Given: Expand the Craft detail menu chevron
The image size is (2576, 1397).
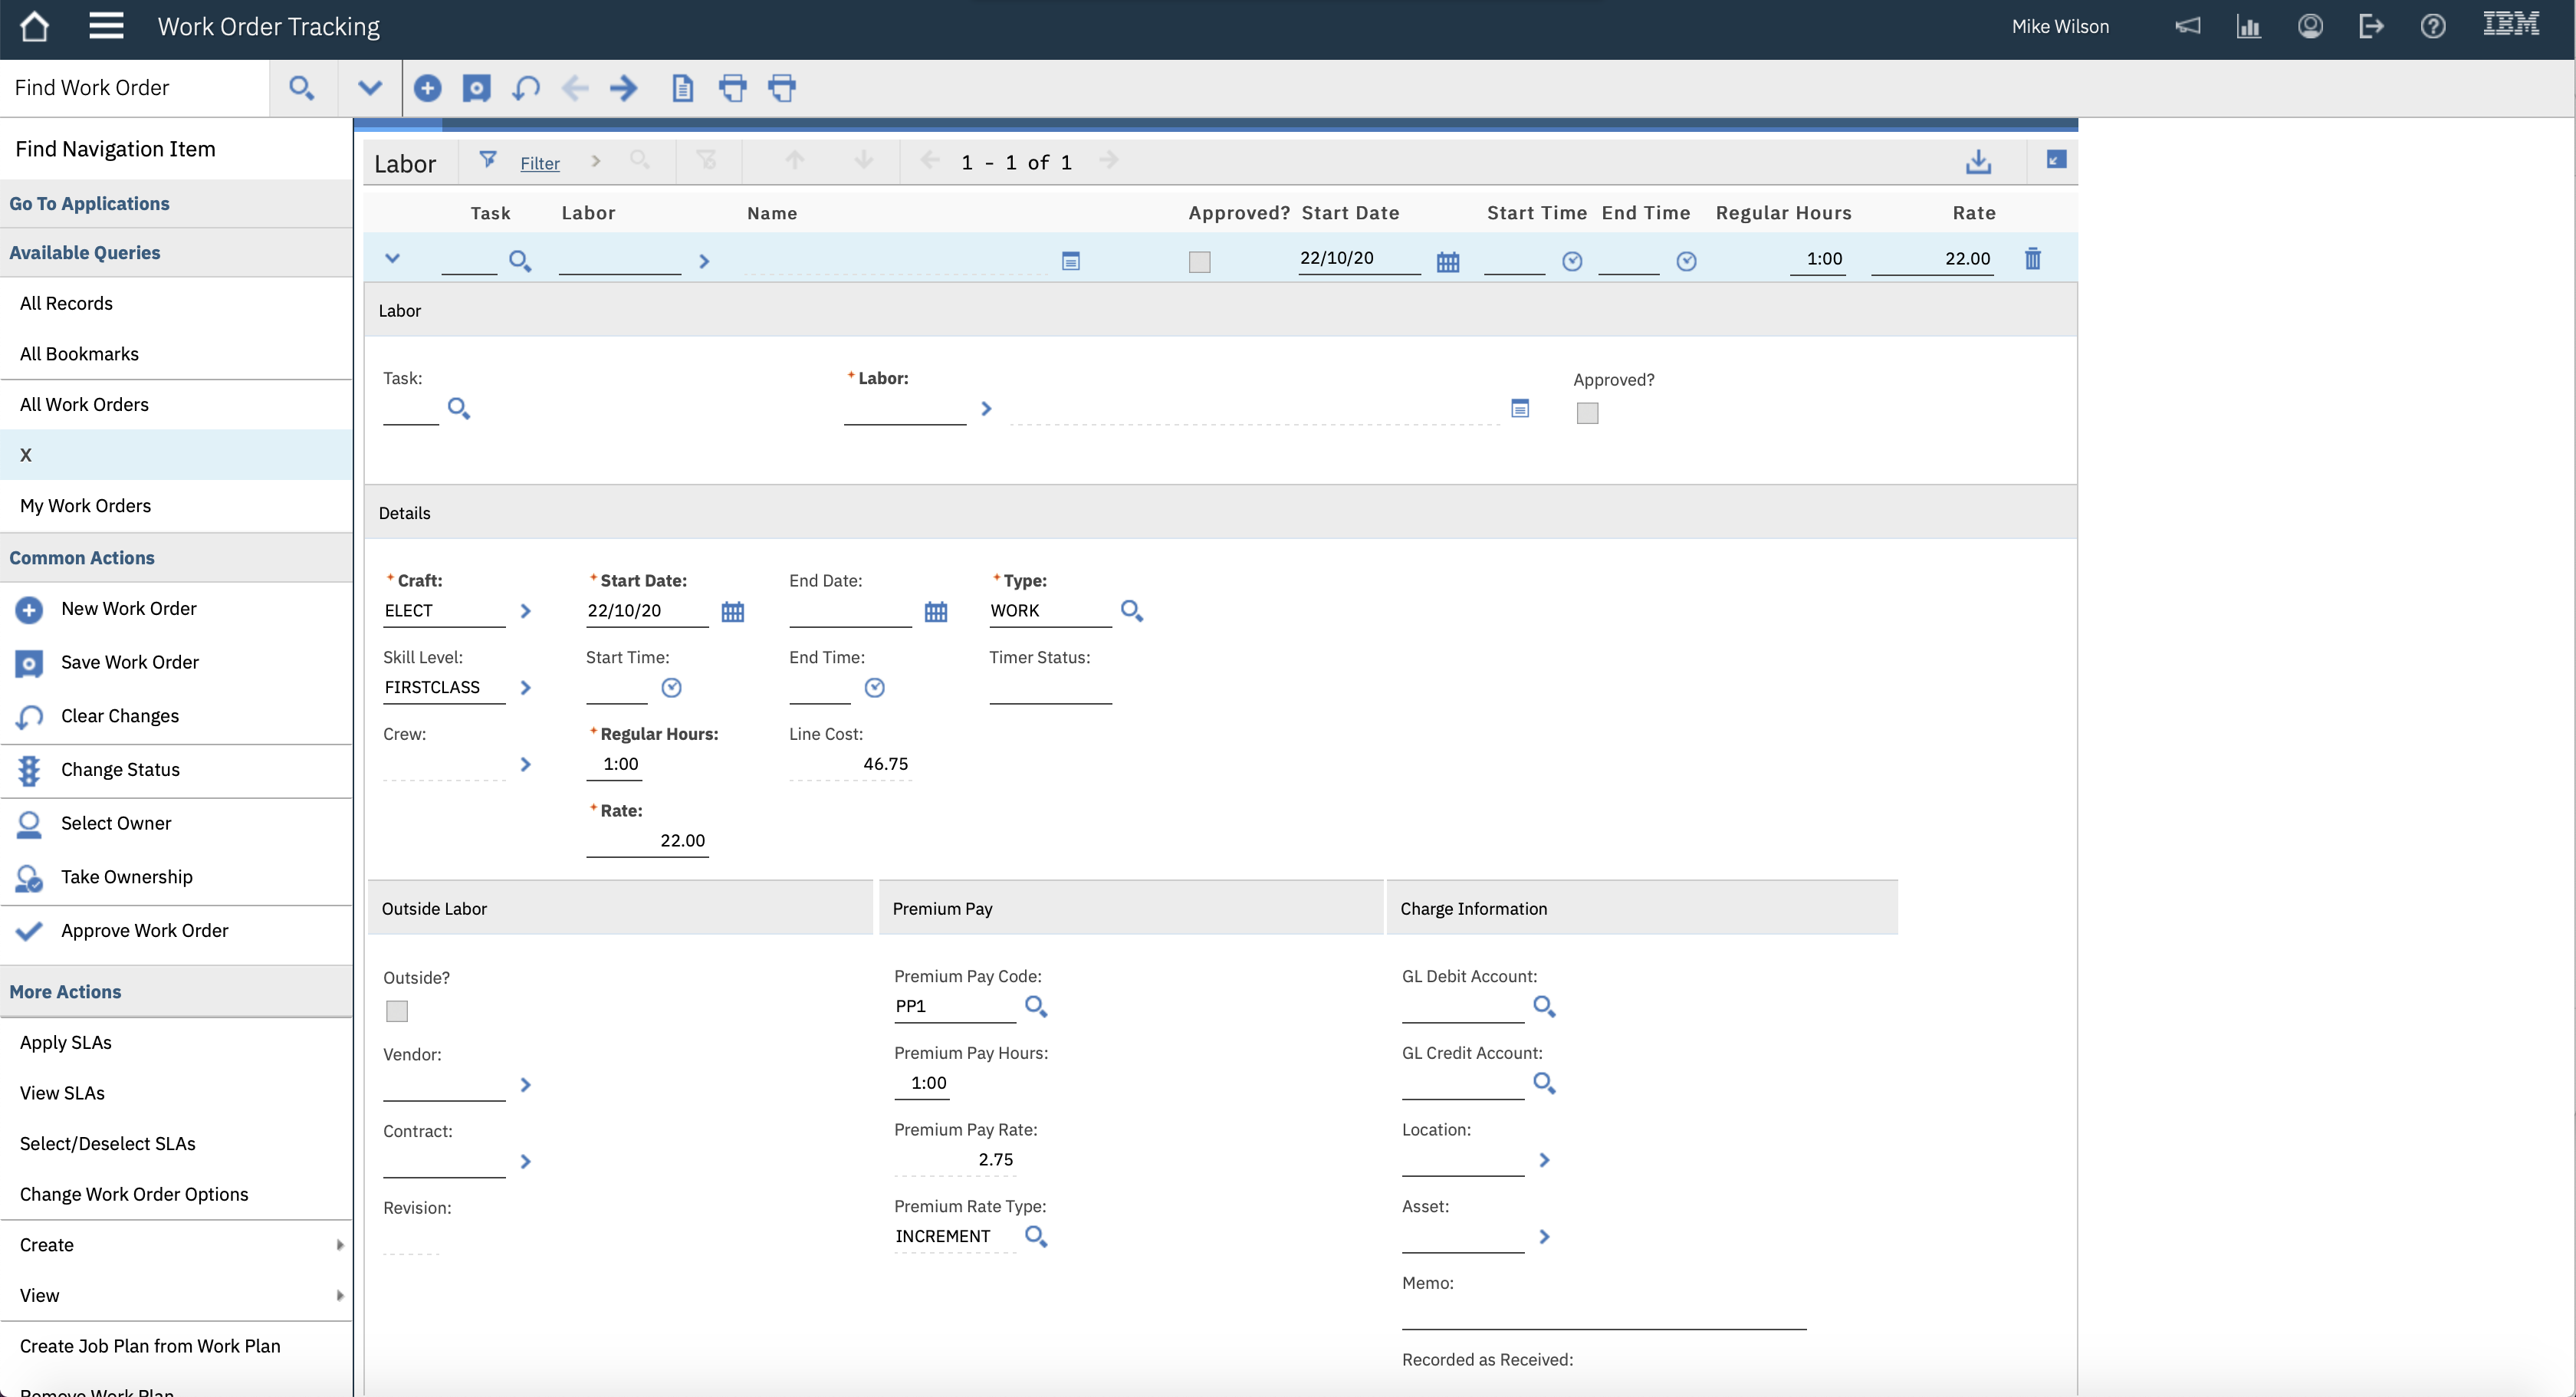Looking at the screenshot, I should (x=526, y=611).
